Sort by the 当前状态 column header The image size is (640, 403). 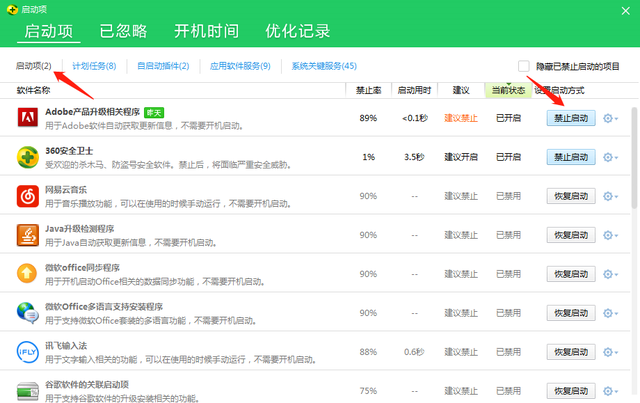tap(508, 90)
